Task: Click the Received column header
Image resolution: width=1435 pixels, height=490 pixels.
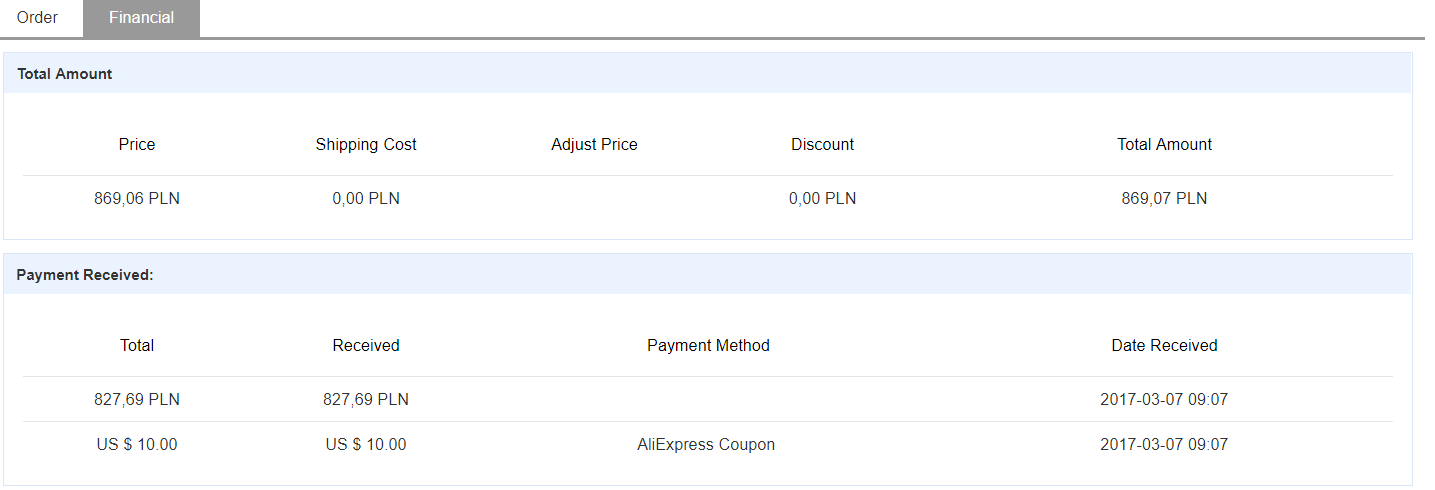Action: (x=366, y=345)
